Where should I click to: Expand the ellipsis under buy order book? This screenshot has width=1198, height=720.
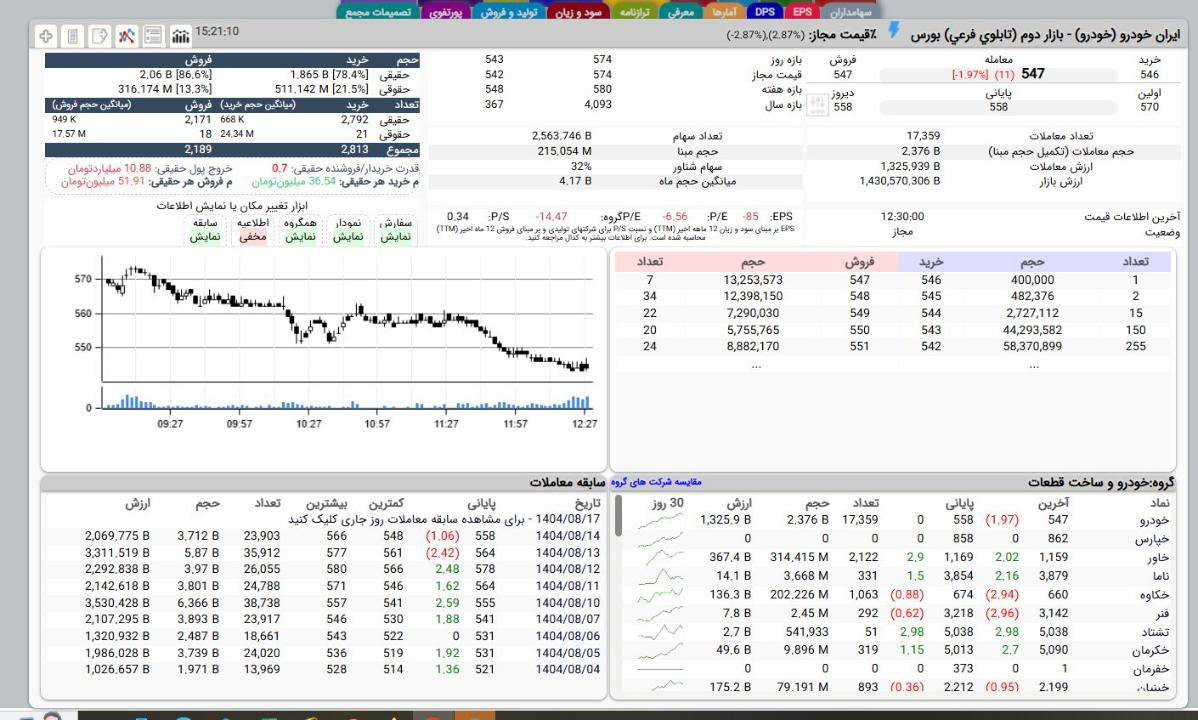[1032, 366]
